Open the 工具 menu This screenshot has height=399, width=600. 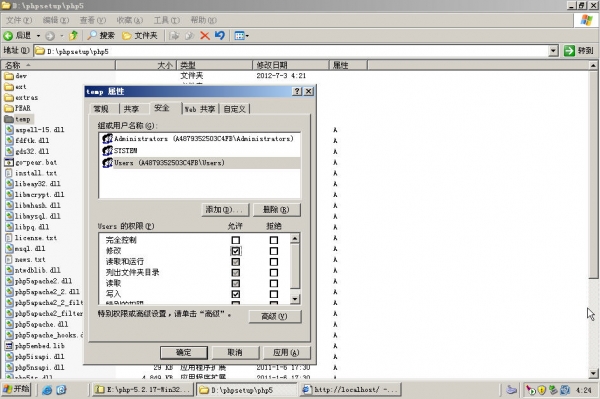coord(166,20)
